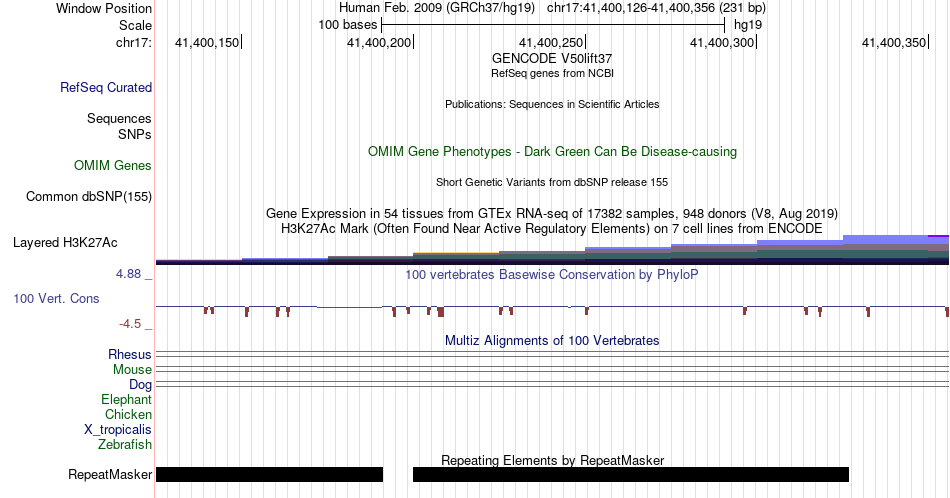The height and width of the screenshot is (498, 950).
Task: Click the Scale label
Action: 135,25
